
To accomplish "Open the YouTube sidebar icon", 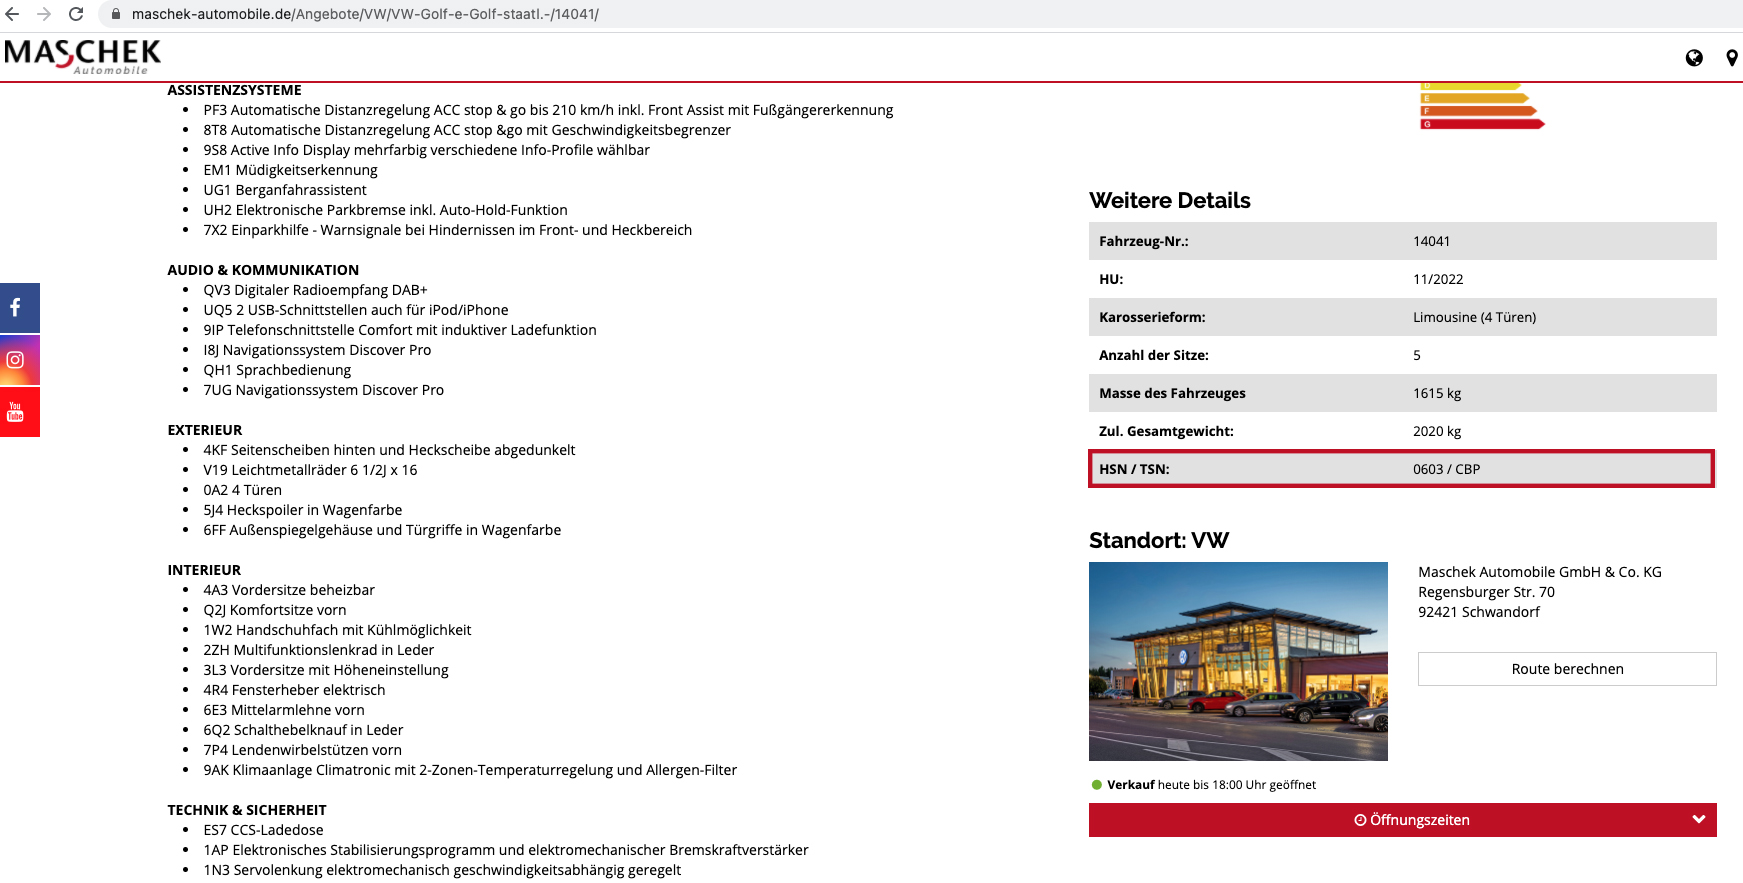I will pyautogui.click(x=19, y=412).
